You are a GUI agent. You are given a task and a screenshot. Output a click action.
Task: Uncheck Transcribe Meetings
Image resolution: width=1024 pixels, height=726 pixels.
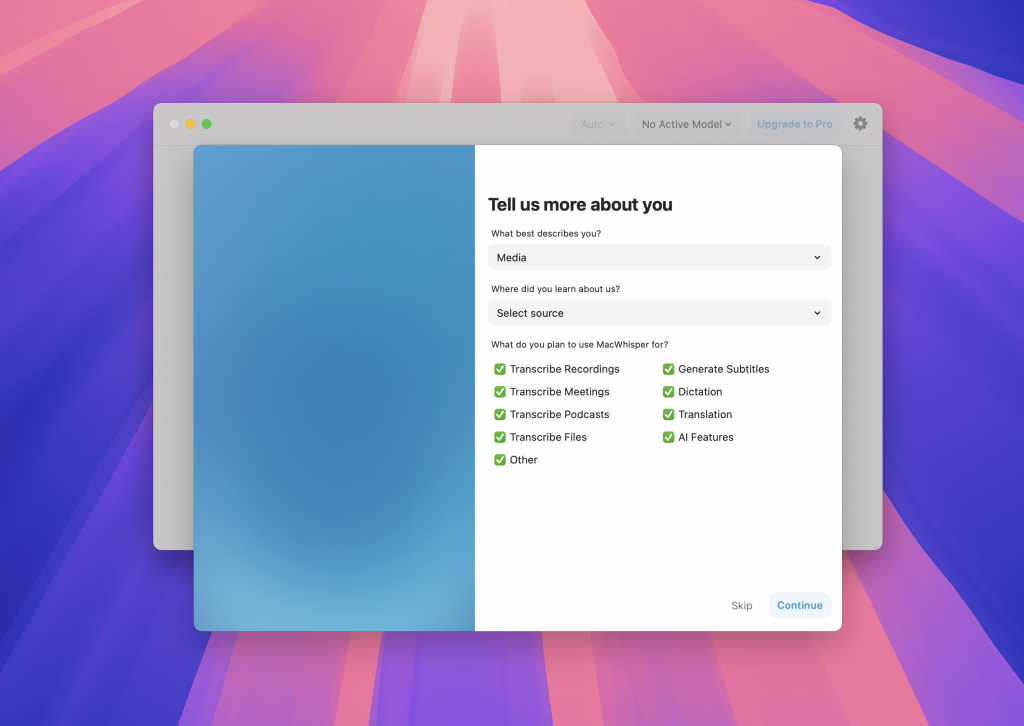[x=499, y=391]
